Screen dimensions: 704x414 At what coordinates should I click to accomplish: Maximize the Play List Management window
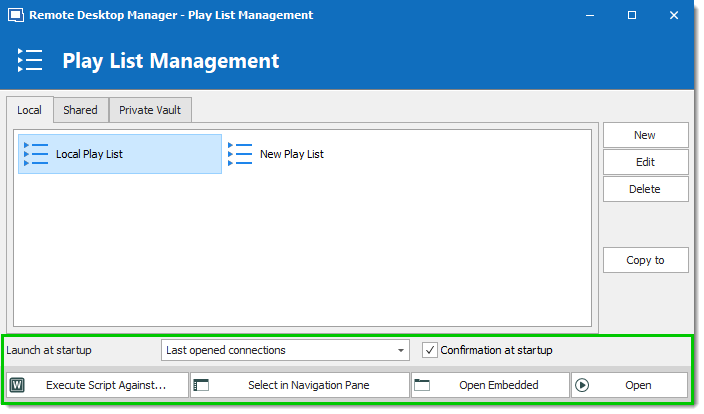pos(632,15)
